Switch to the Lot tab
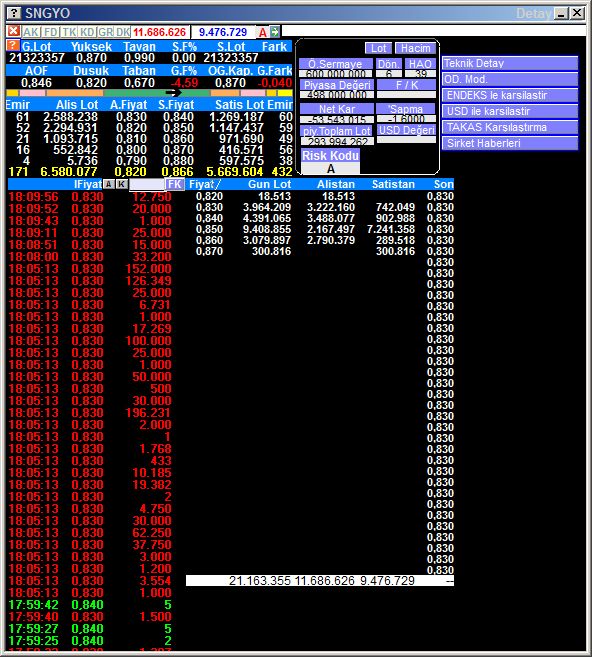Screen dimensions: 592x657 378,48
